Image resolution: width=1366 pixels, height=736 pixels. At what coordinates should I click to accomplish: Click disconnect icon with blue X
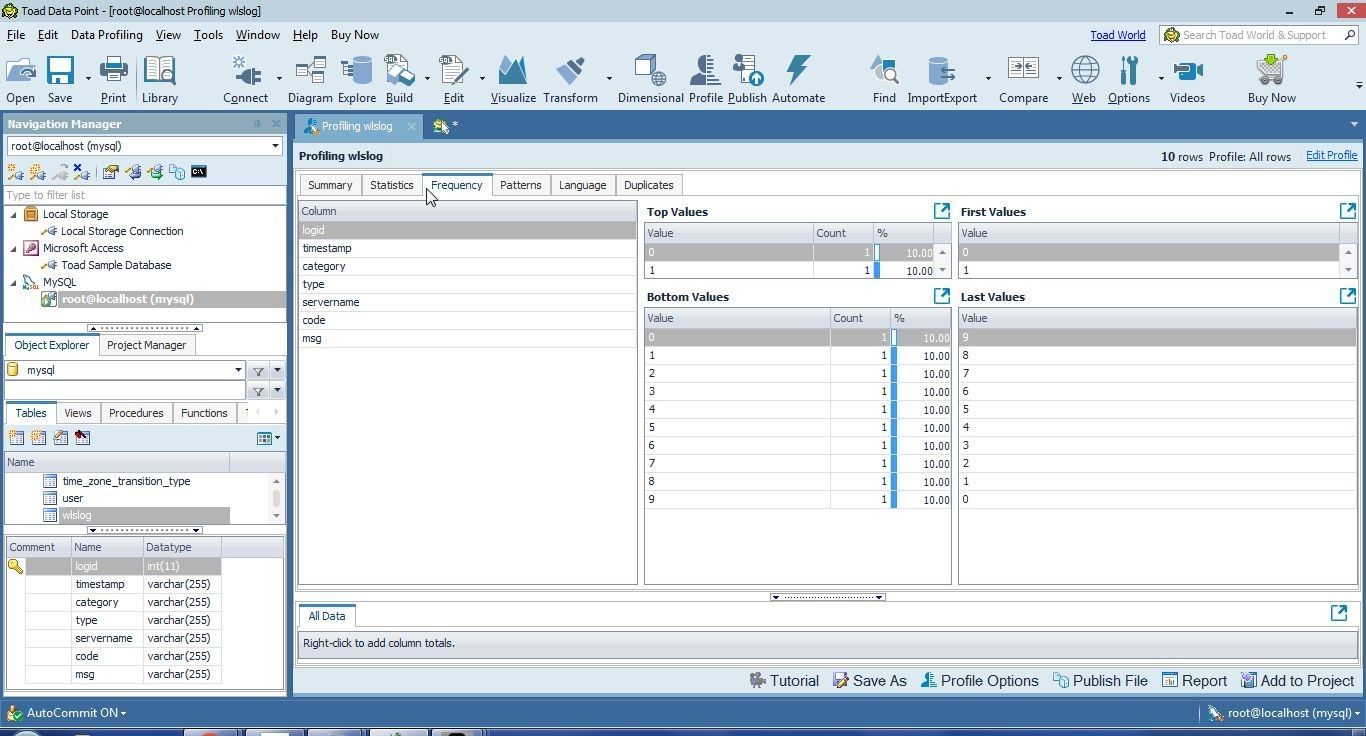tap(81, 172)
